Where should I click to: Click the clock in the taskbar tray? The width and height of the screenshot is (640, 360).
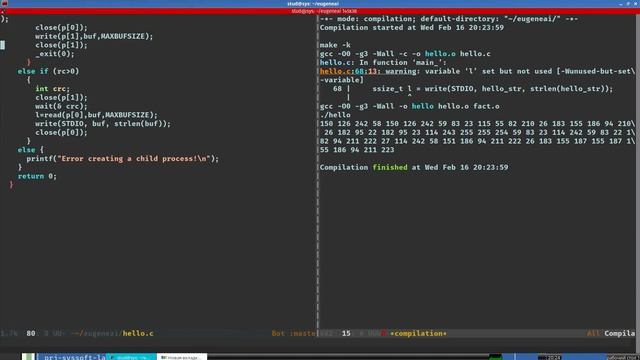[x=549, y=358]
